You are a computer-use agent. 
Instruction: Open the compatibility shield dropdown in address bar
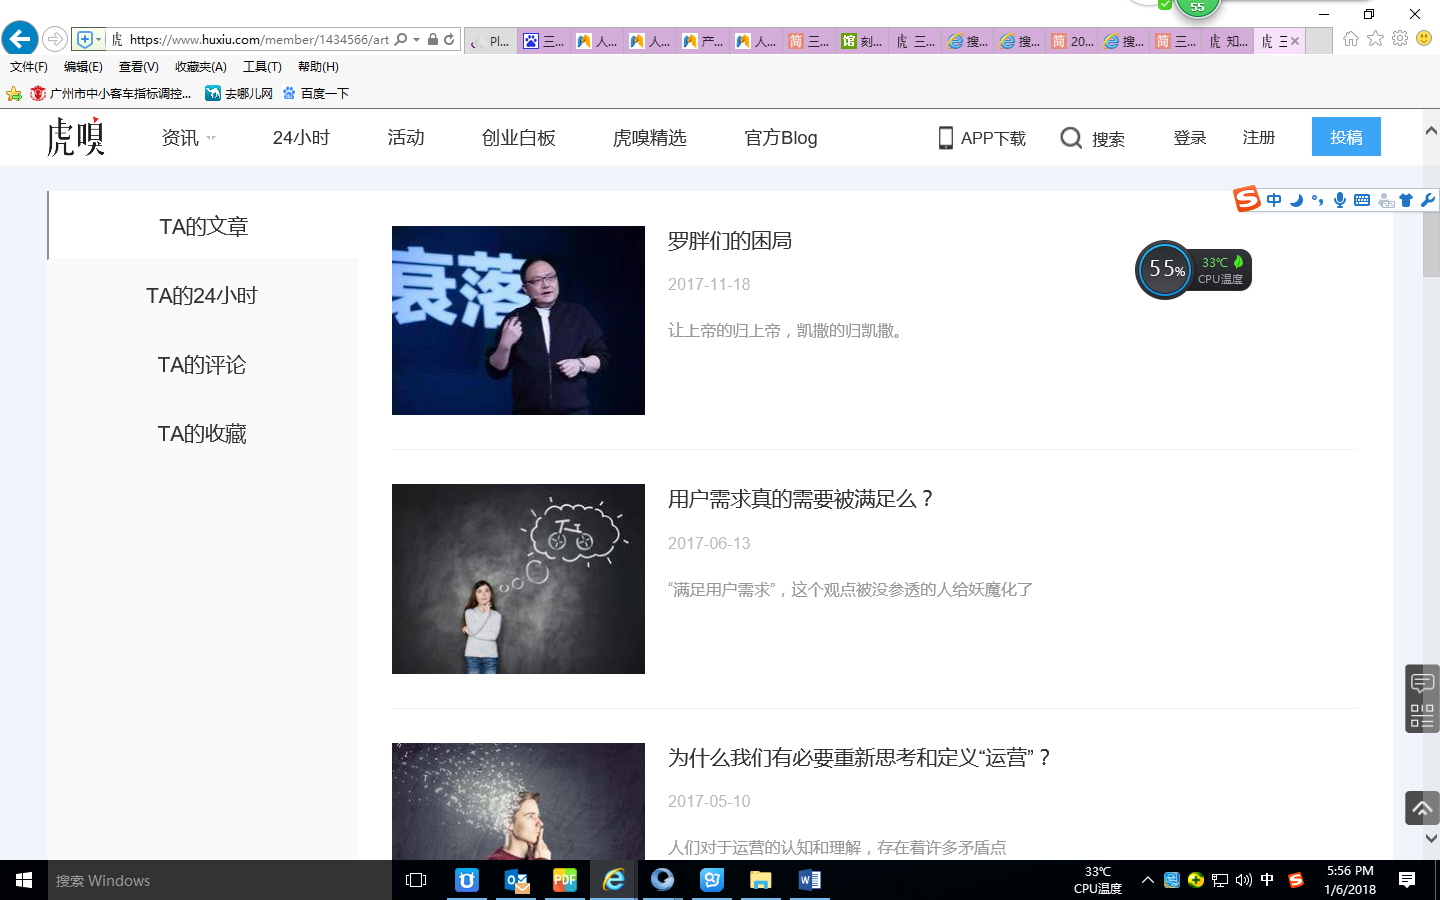point(89,39)
